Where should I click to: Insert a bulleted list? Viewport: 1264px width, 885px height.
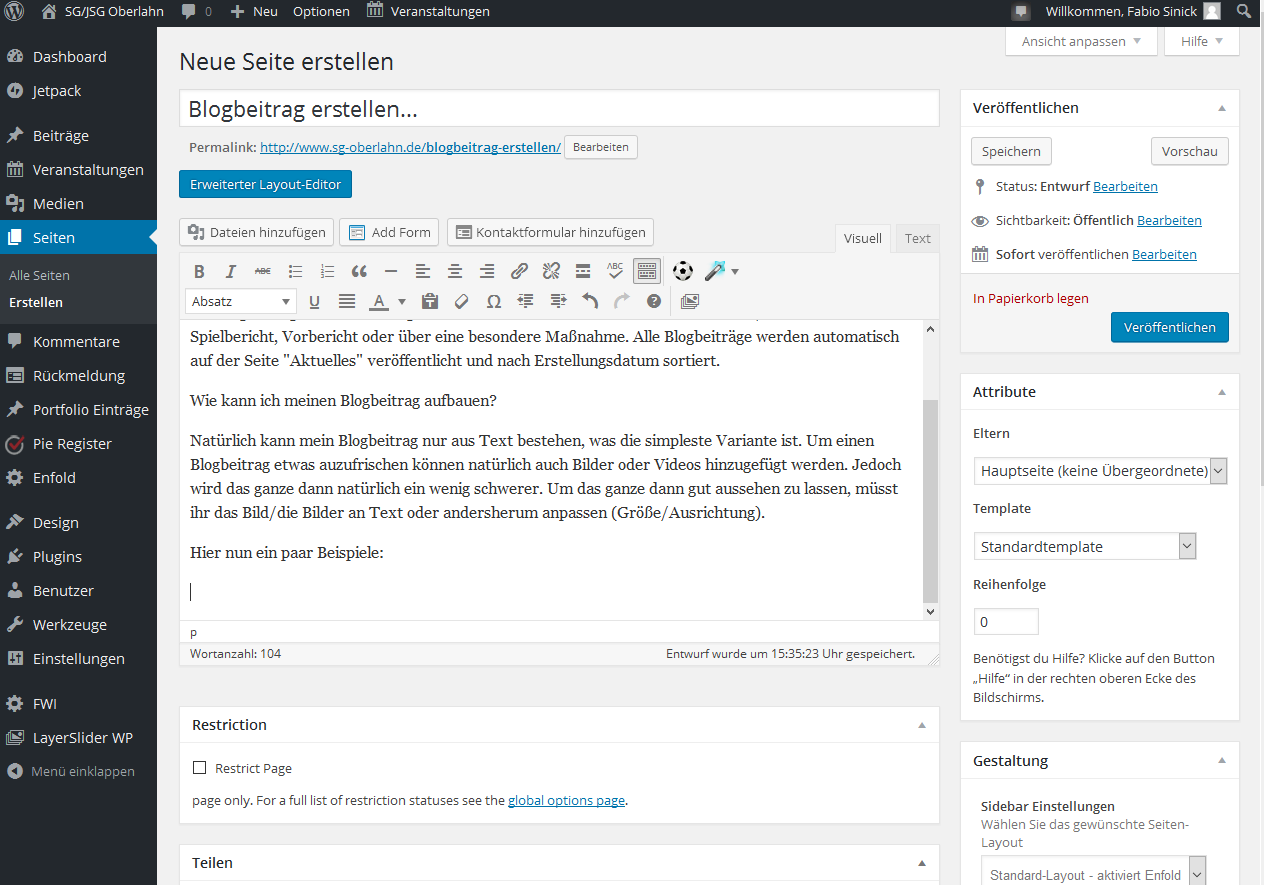295,270
